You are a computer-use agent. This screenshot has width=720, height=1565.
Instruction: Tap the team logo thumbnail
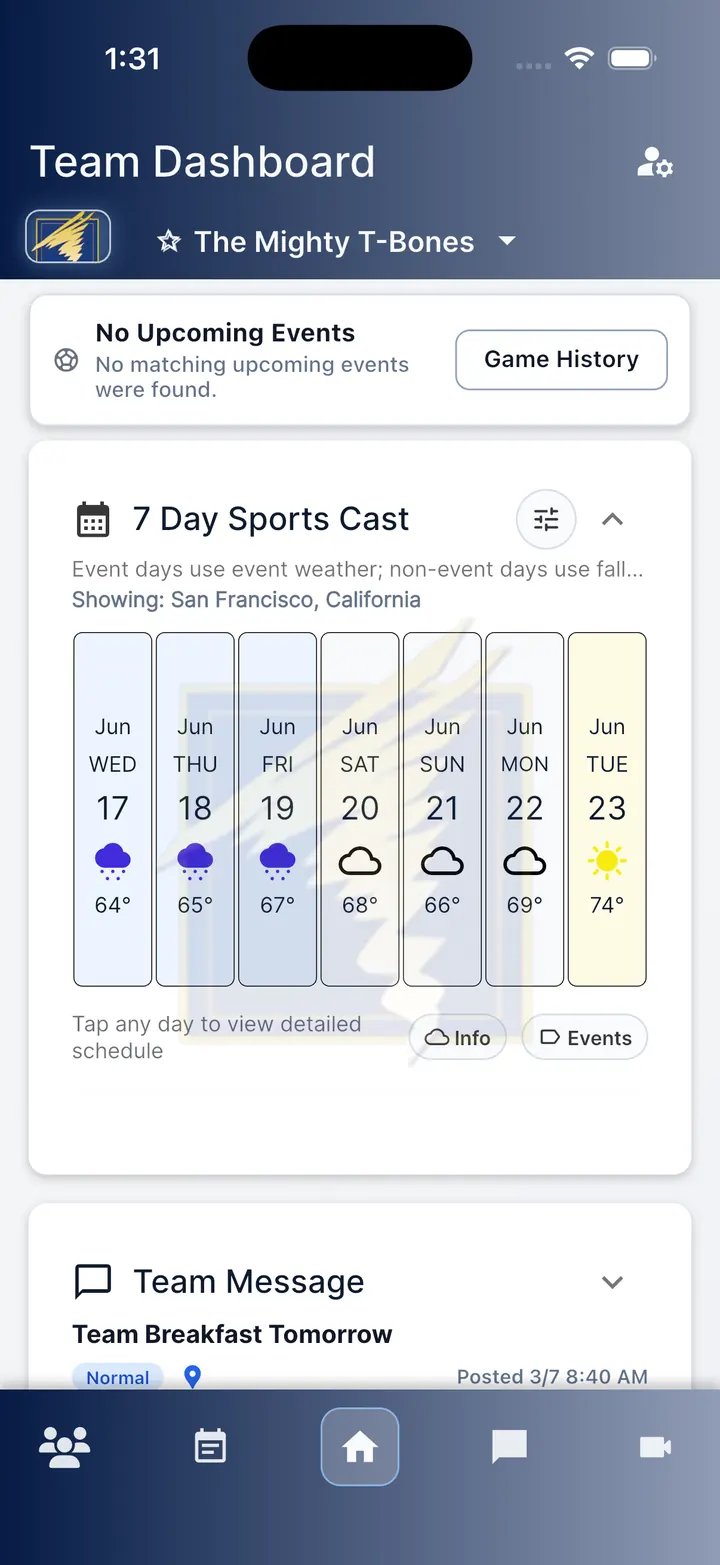(68, 236)
